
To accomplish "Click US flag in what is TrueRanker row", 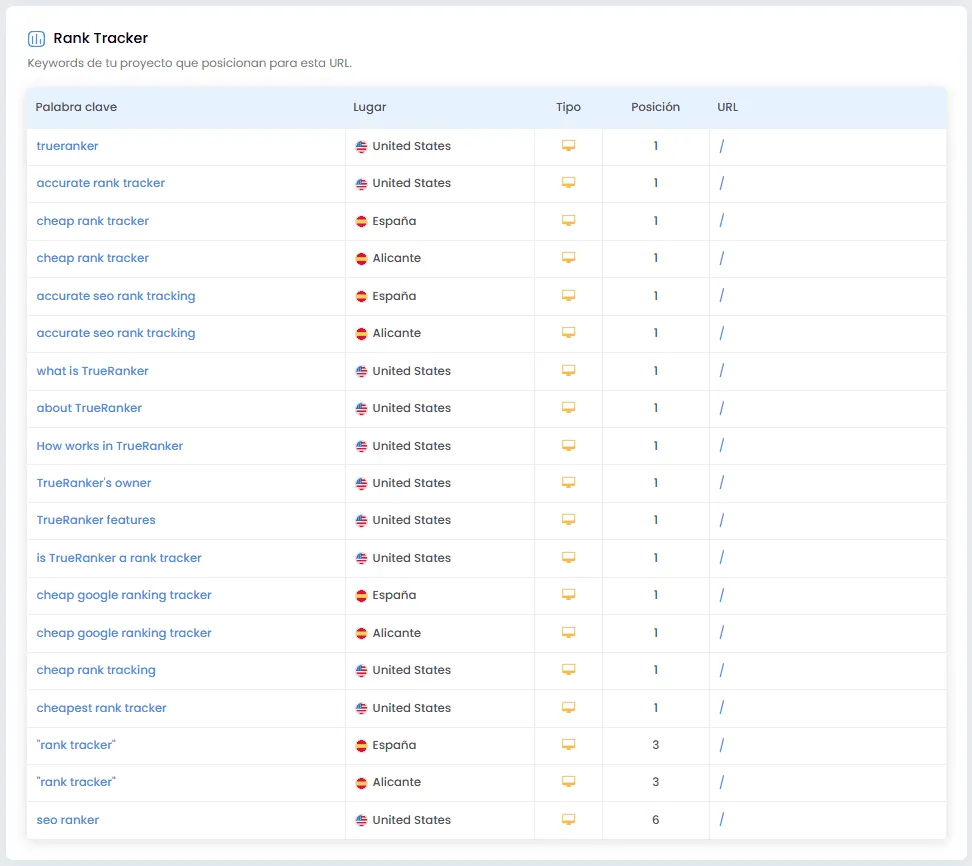I will pyautogui.click(x=361, y=372).
